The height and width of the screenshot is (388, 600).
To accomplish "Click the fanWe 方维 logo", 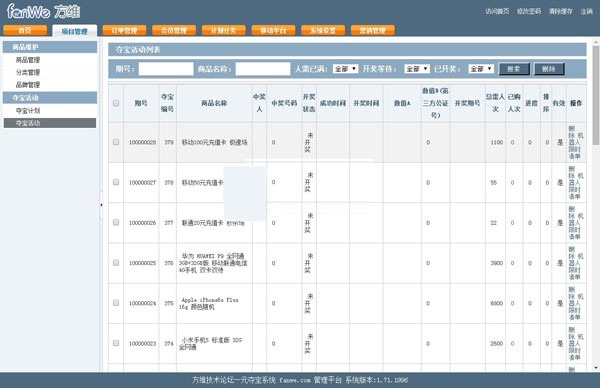I will click(x=43, y=11).
